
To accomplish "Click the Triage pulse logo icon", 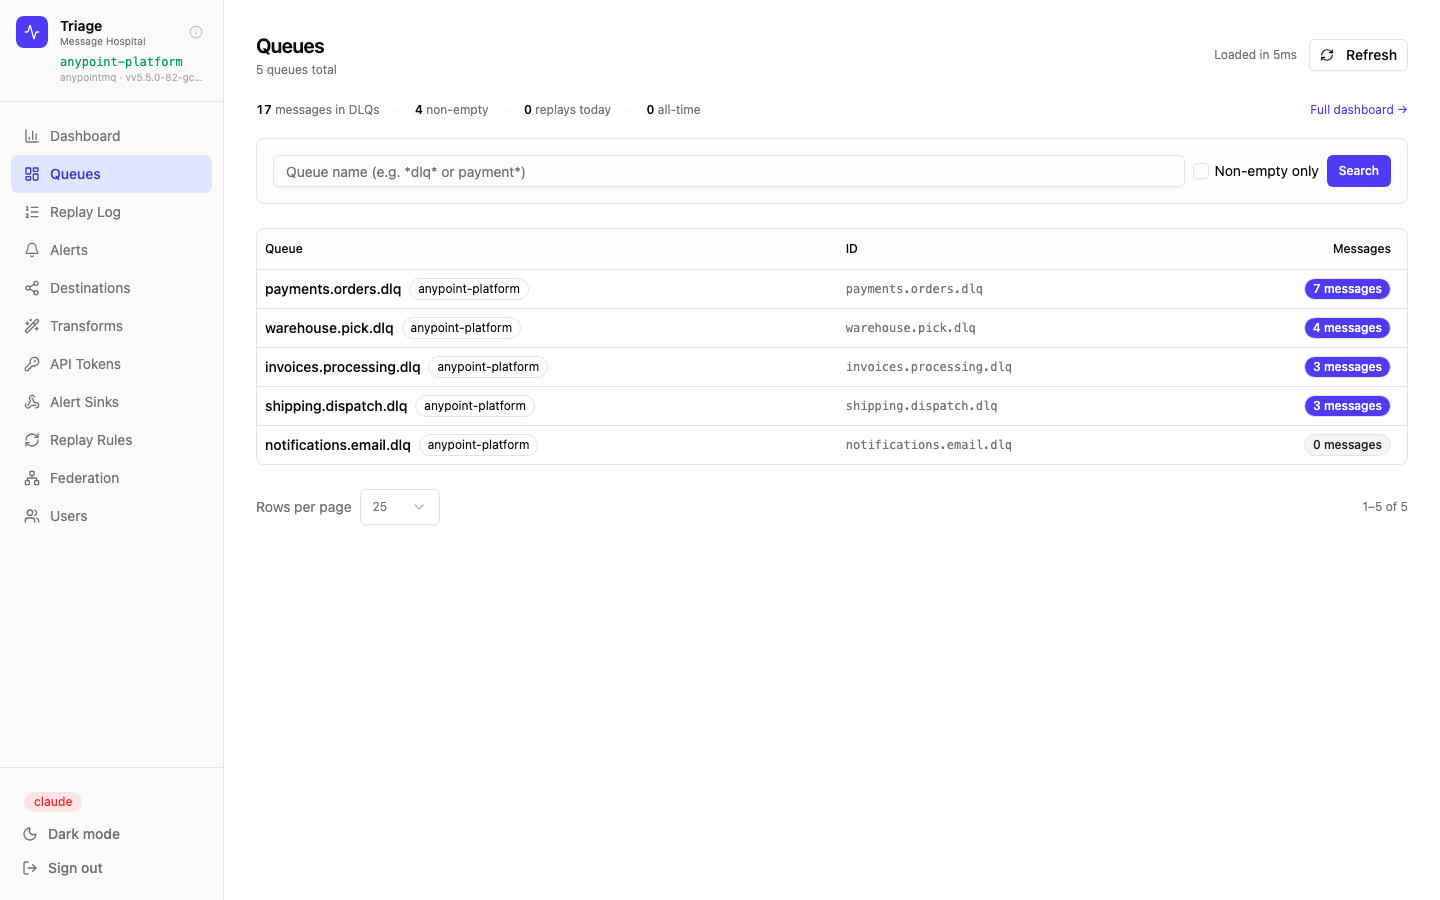I will pyautogui.click(x=32, y=32).
